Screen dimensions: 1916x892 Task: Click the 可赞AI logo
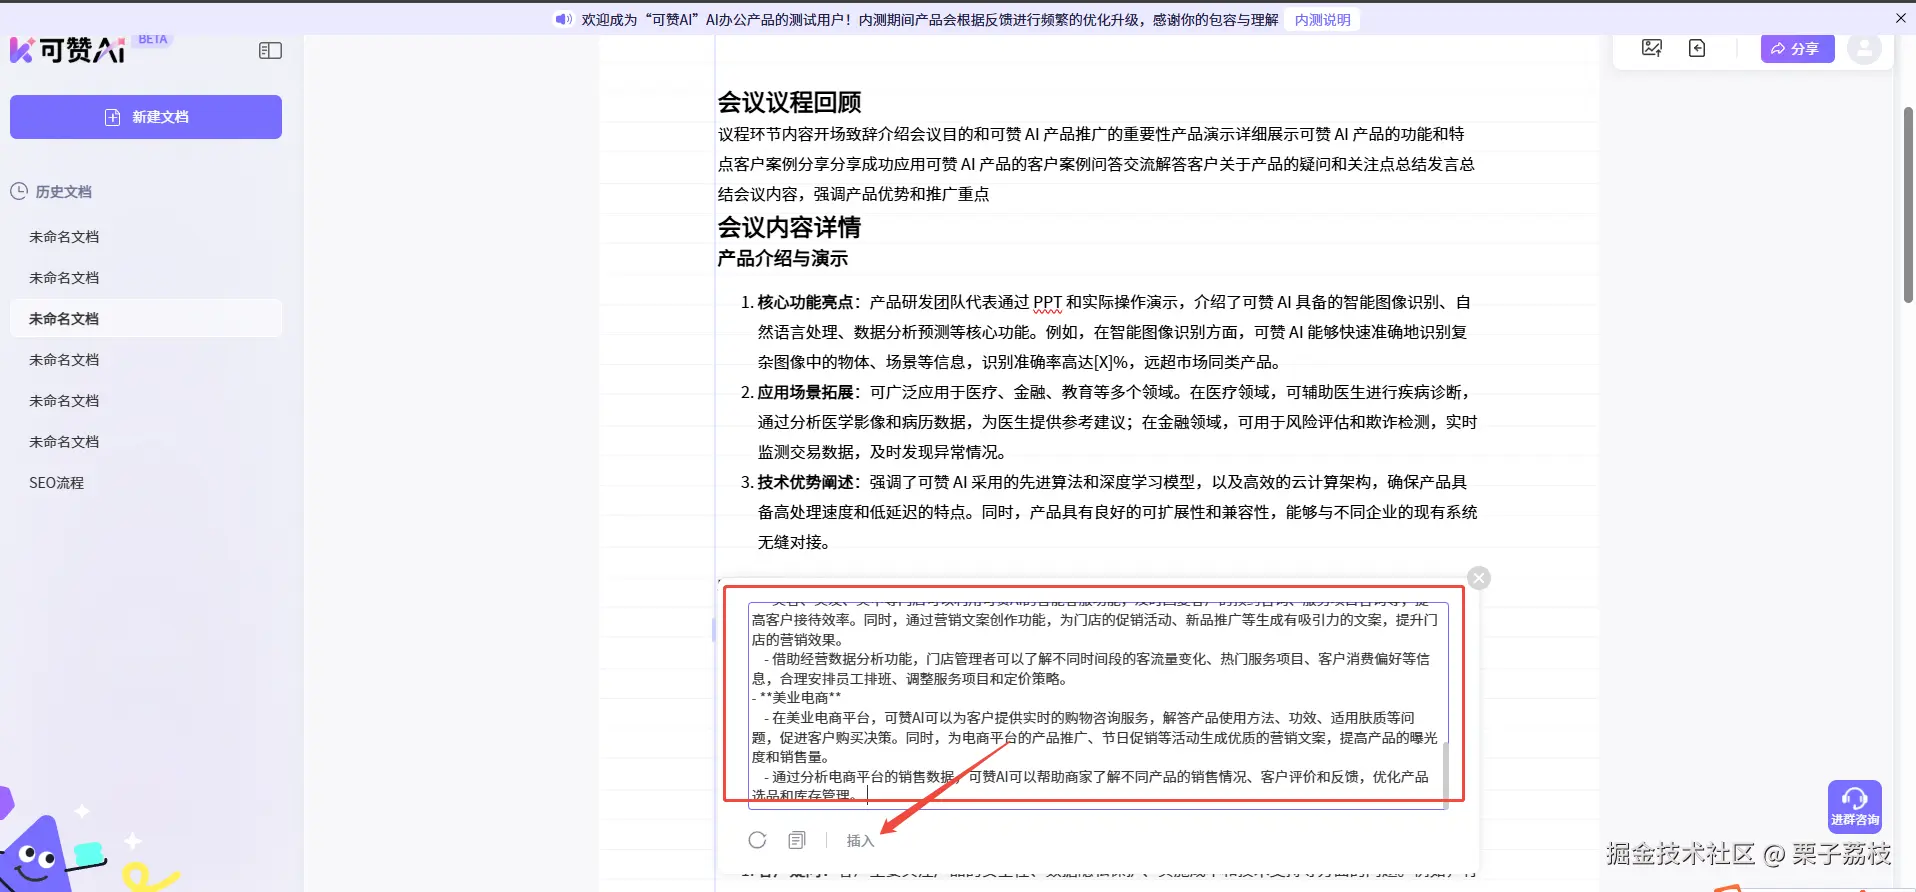(68, 49)
